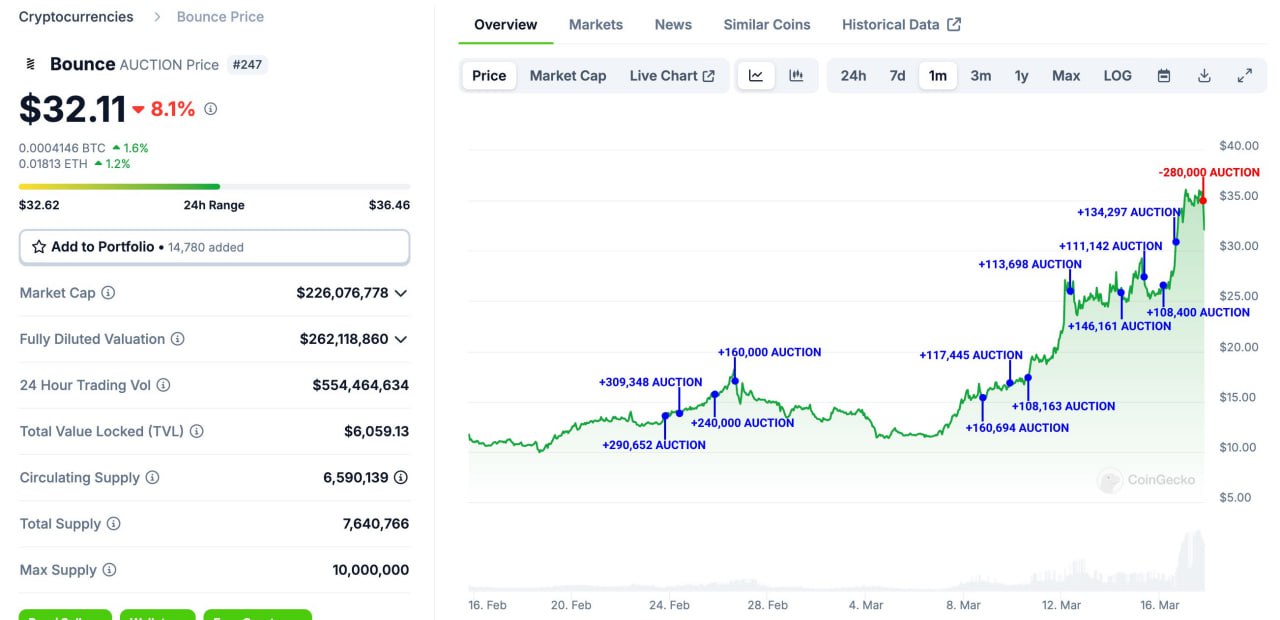Click info icon next to Circulating Supply value
The image size is (1280, 620).
tap(401, 478)
